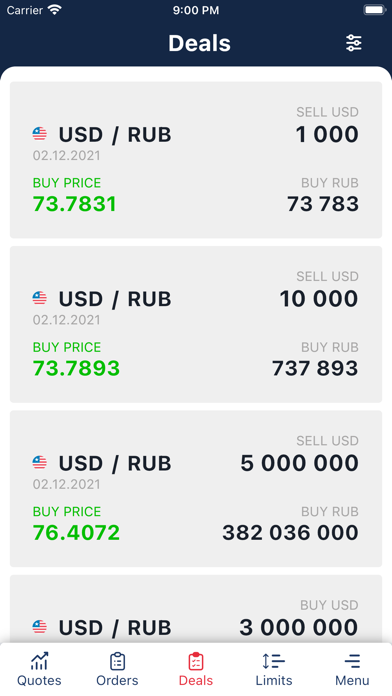Open the deal with buy price 73.7893

pos(196,324)
